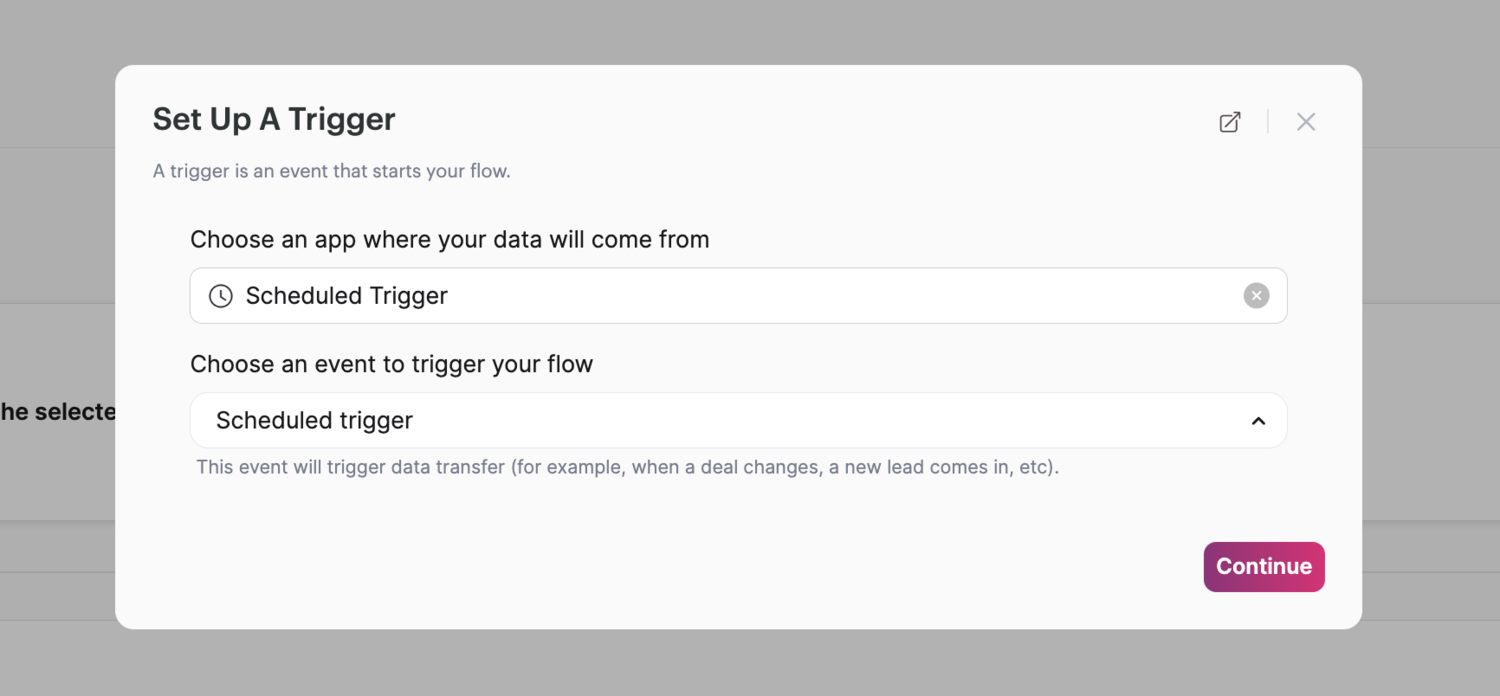Click the 'Scheduled Trigger' text inside app field

(346, 296)
